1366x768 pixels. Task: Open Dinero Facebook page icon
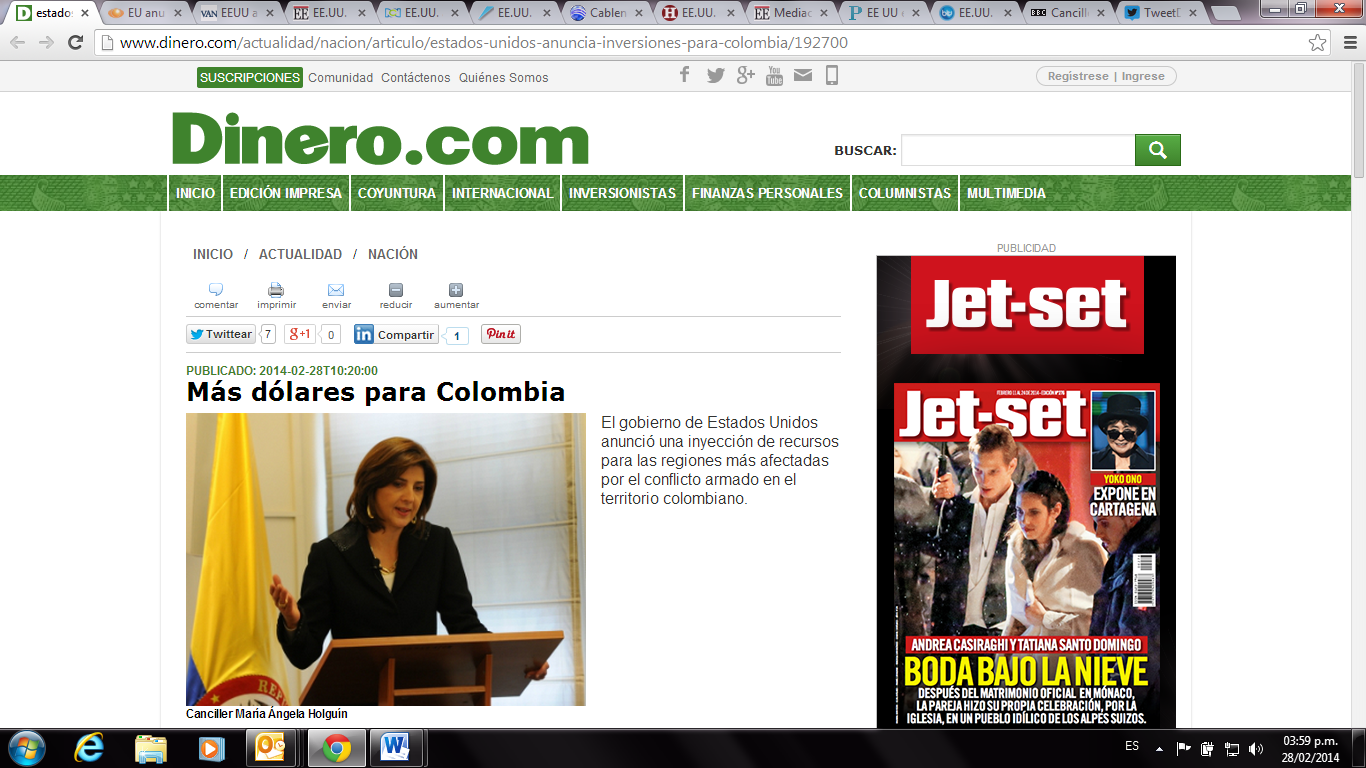tap(685, 75)
